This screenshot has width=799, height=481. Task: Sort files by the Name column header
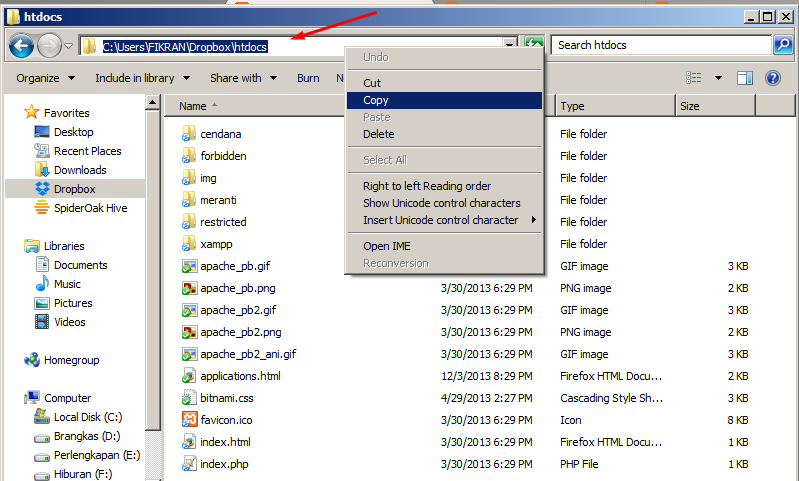point(193,106)
